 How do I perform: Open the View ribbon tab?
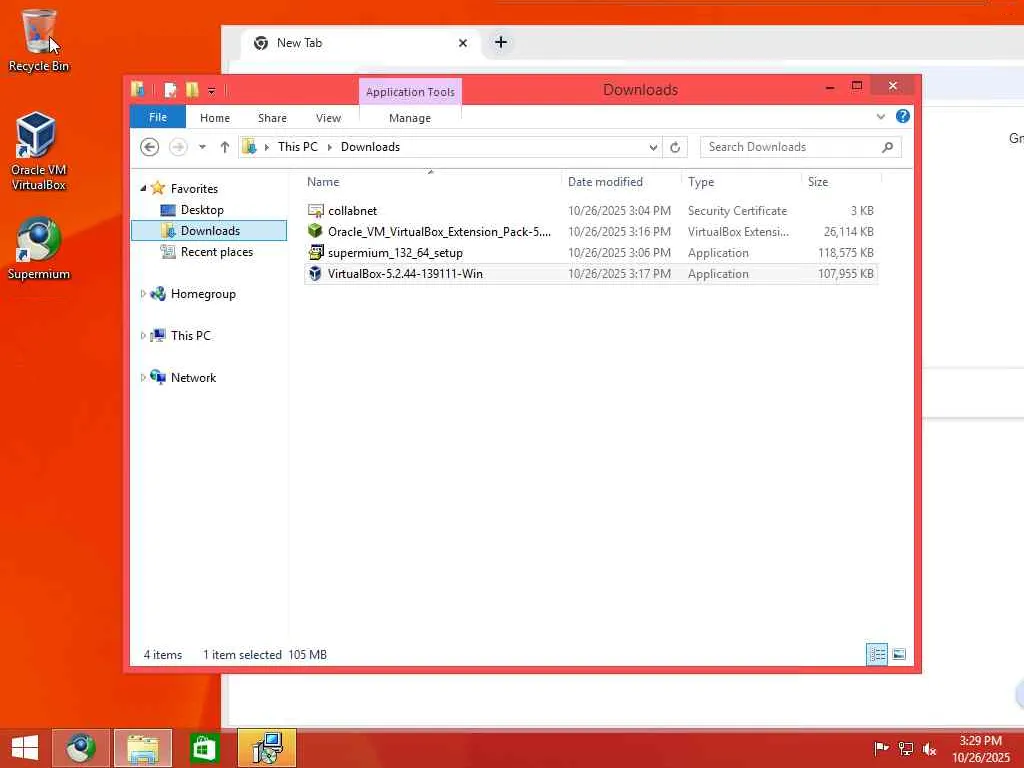(328, 118)
